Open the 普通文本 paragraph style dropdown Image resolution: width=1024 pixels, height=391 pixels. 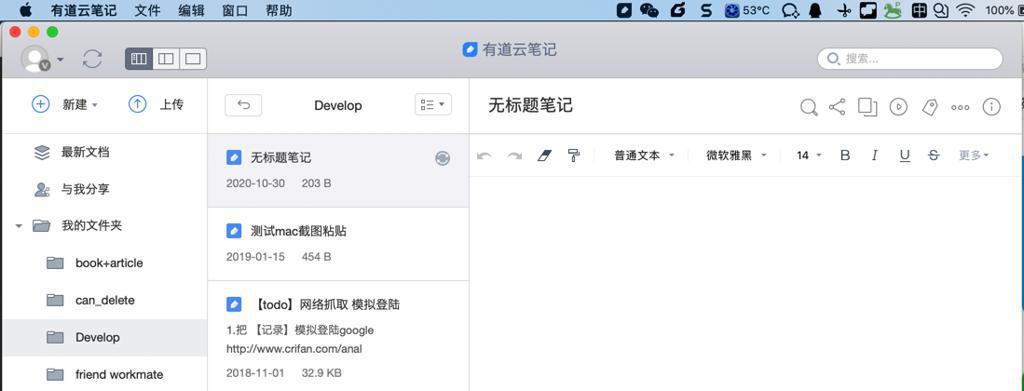coord(644,155)
